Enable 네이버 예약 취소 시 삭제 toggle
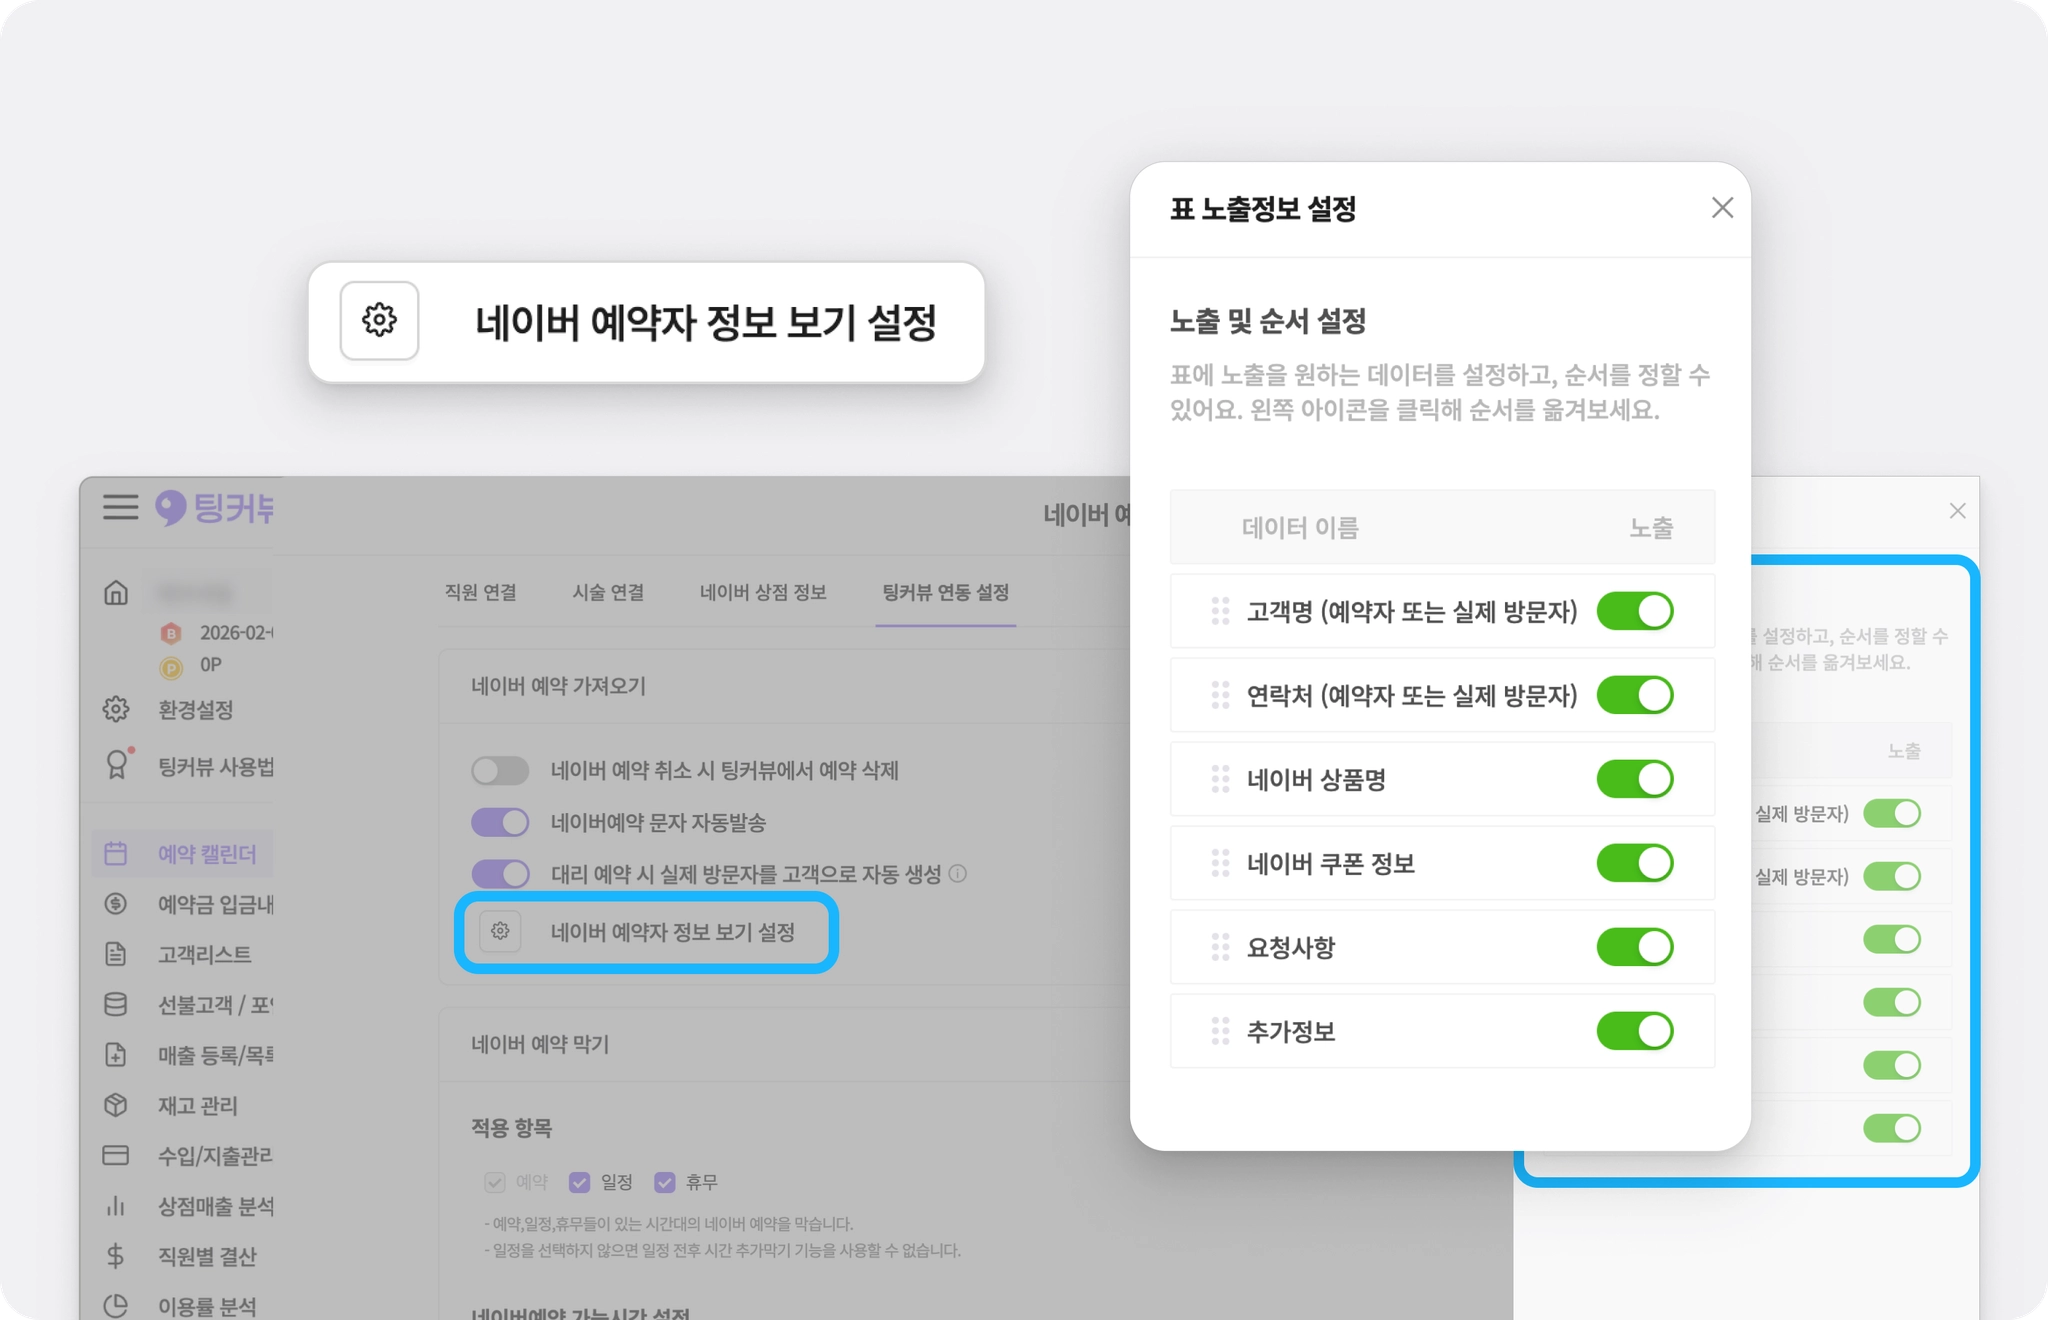Screen dimensions: 2048x1320 [500, 770]
